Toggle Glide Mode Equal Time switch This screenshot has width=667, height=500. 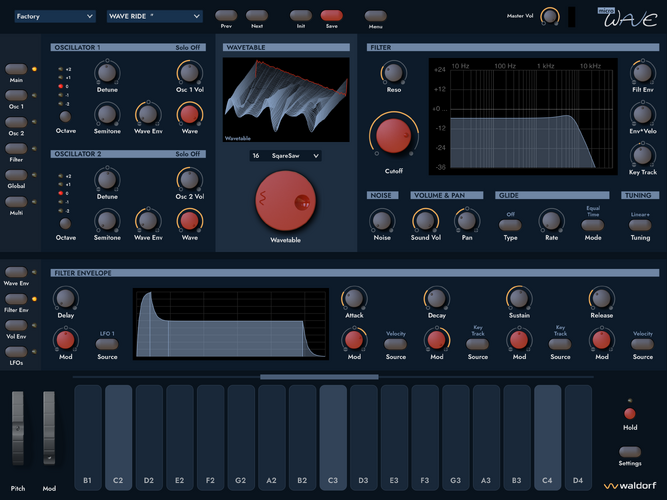[x=593, y=224]
